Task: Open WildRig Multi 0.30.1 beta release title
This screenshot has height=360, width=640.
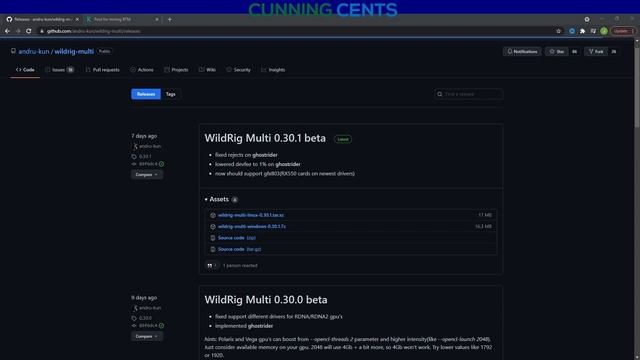Action: tap(265, 138)
